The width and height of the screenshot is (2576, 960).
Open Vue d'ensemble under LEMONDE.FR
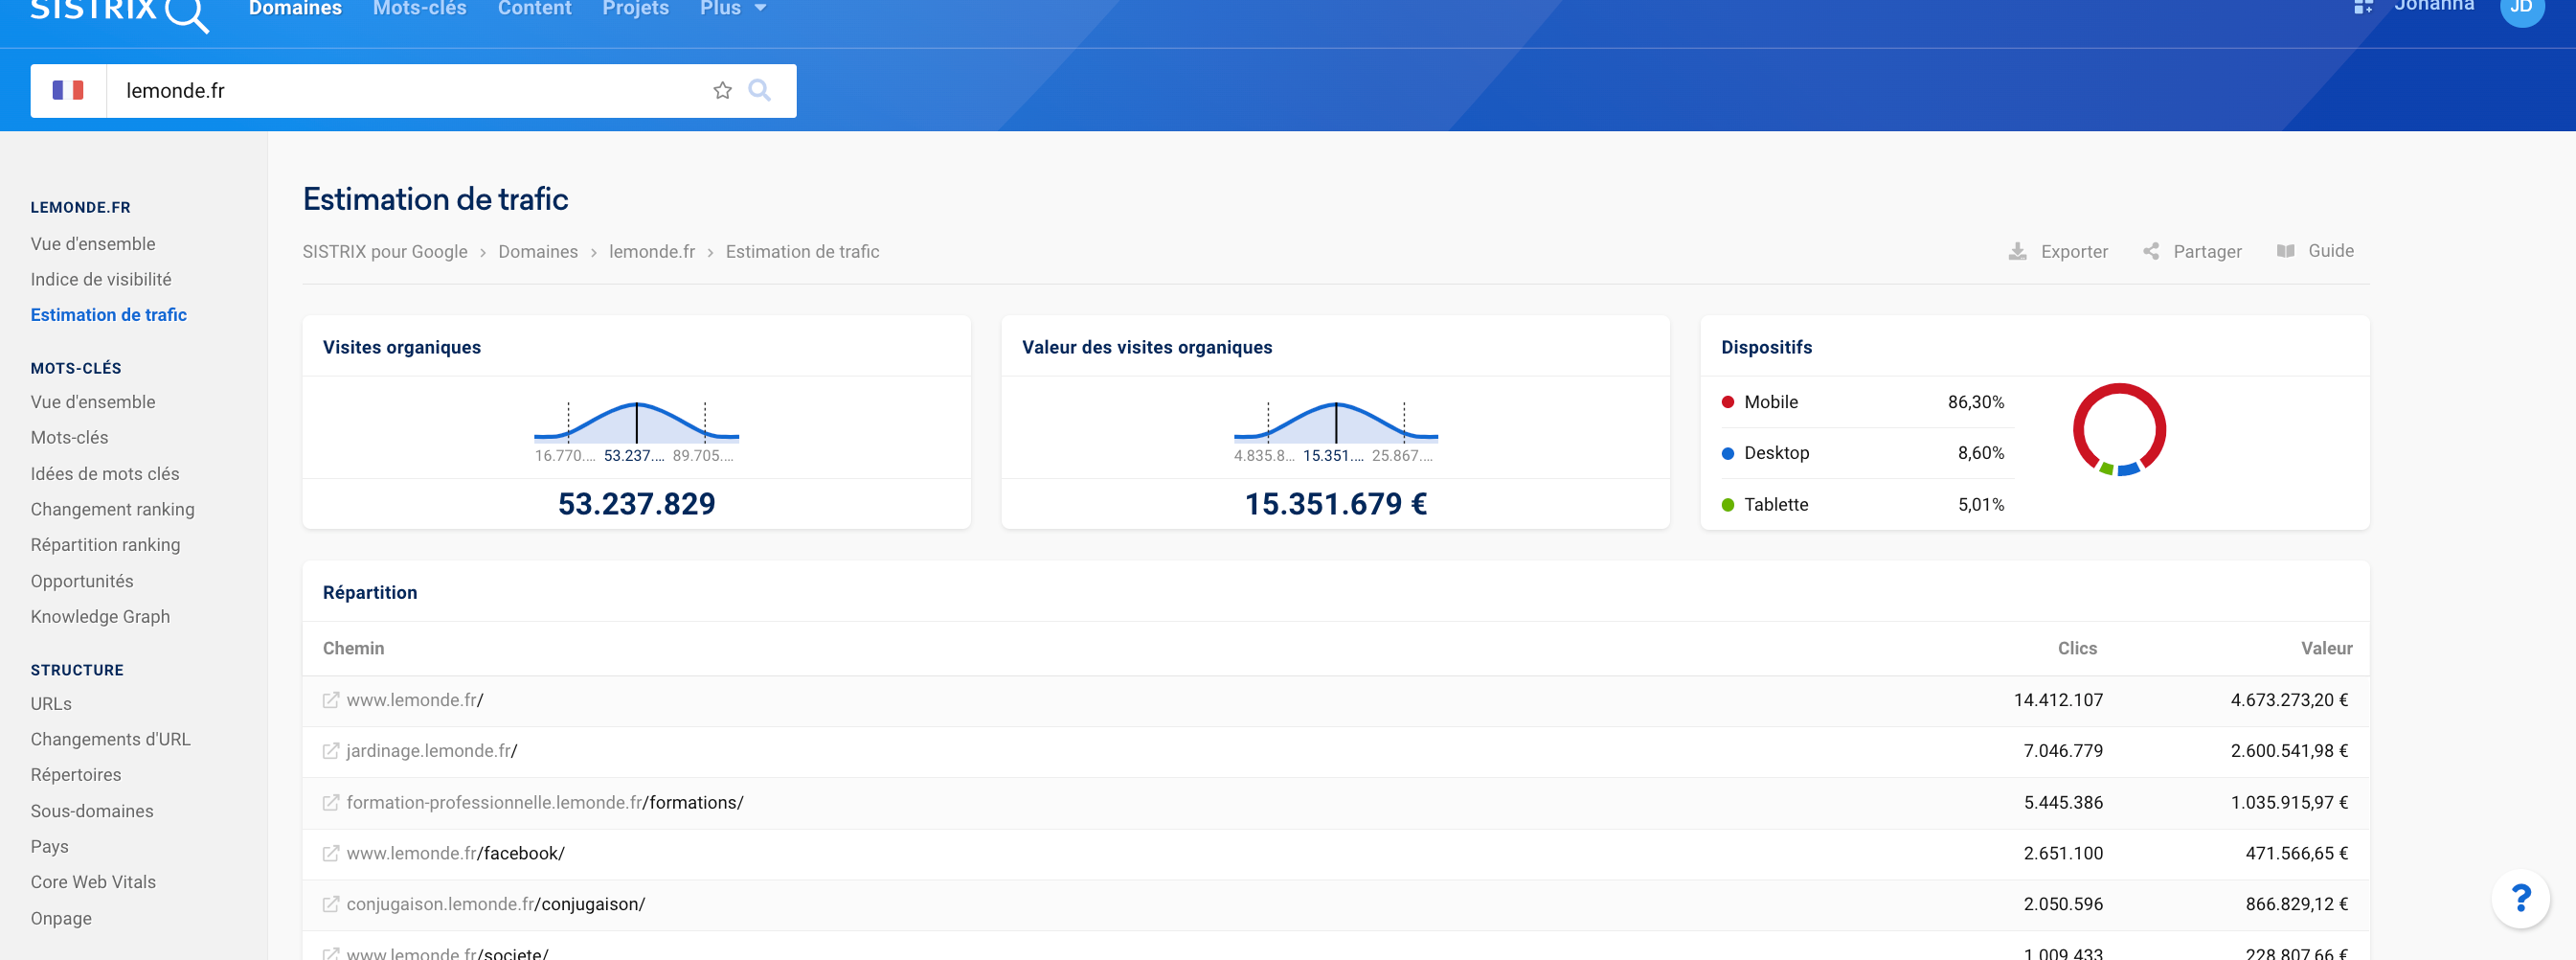coord(93,244)
